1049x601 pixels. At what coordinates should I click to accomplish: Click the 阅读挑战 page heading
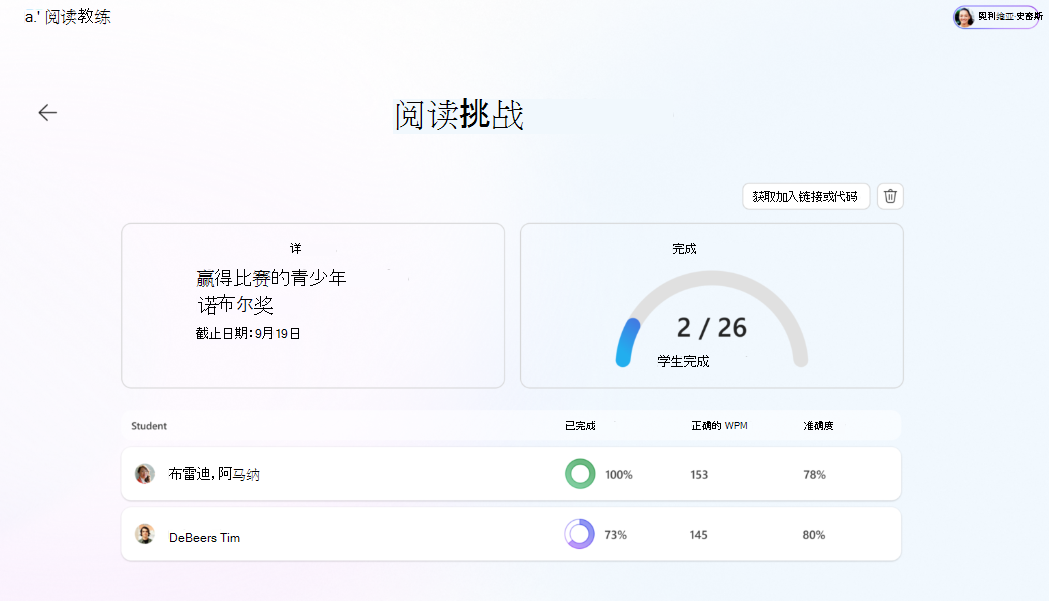[x=459, y=115]
